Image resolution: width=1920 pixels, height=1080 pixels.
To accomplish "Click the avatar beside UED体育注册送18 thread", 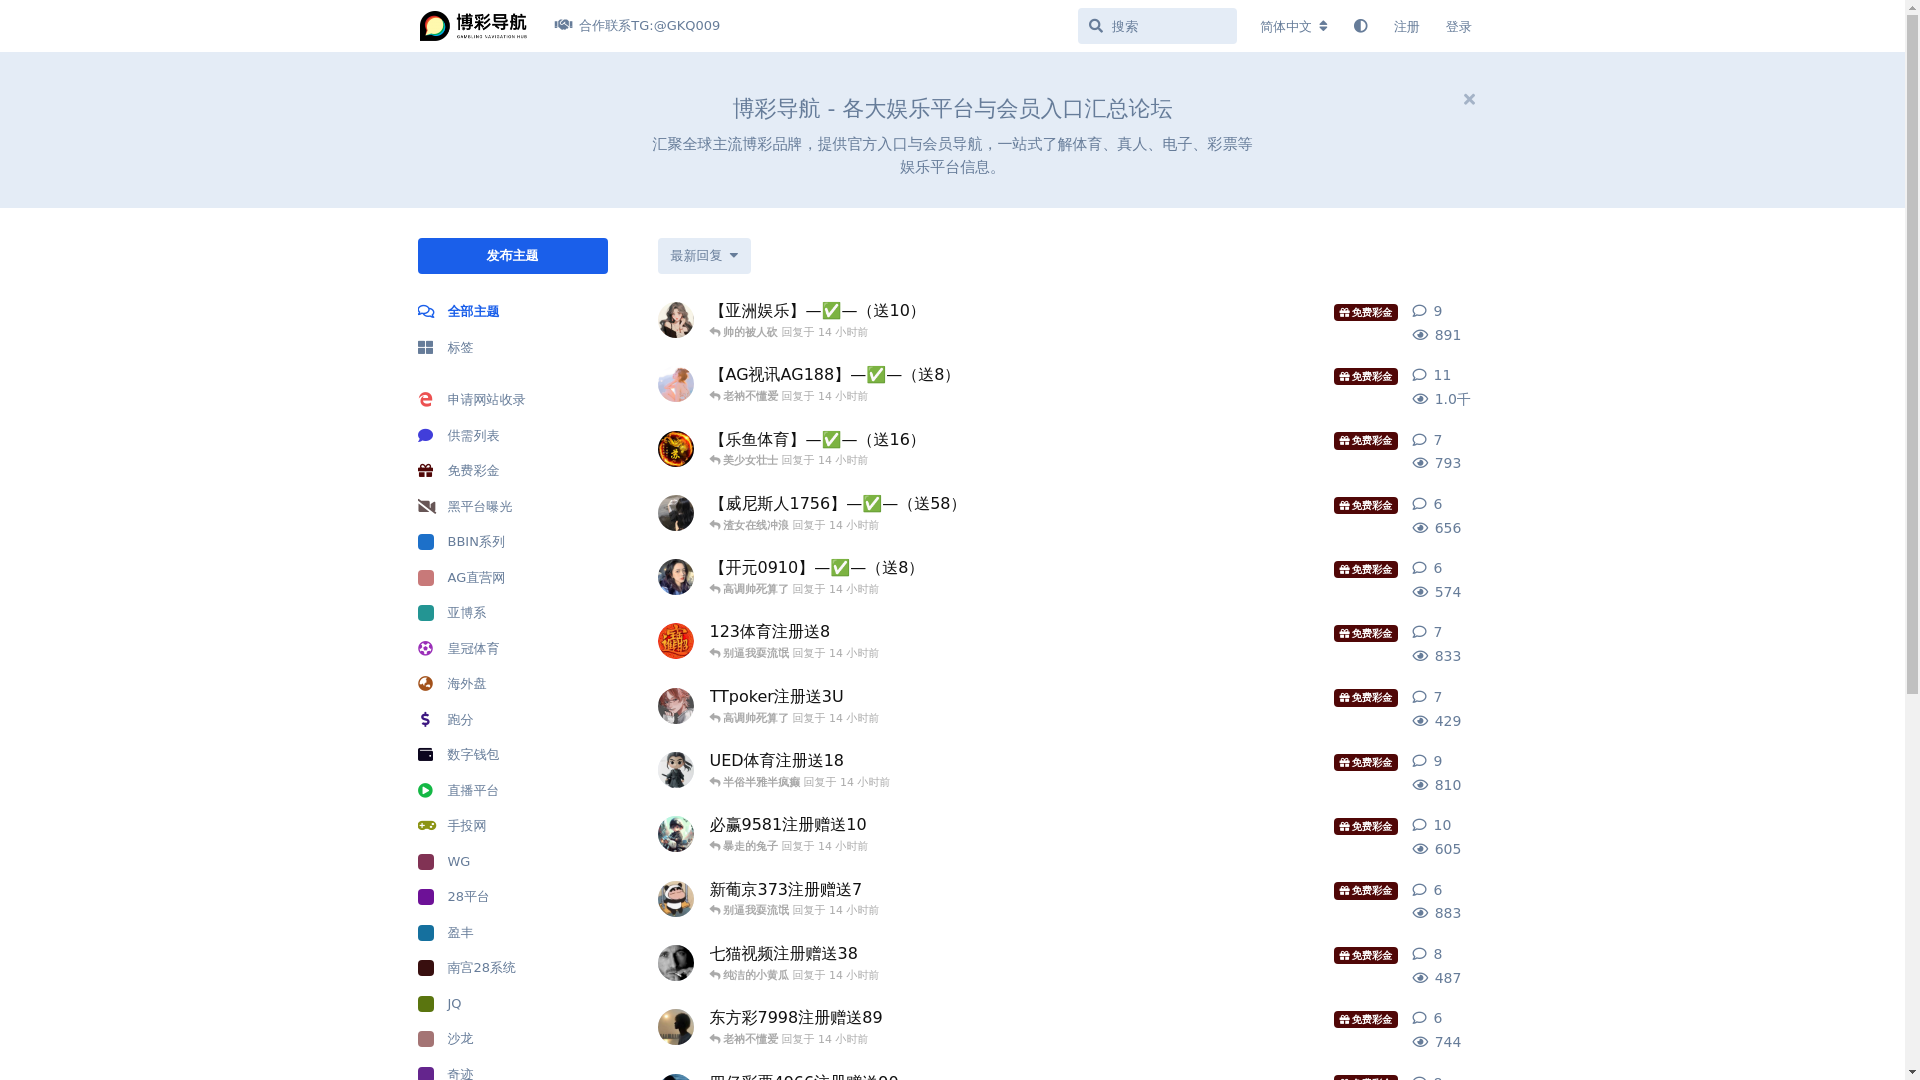I will coord(676,770).
